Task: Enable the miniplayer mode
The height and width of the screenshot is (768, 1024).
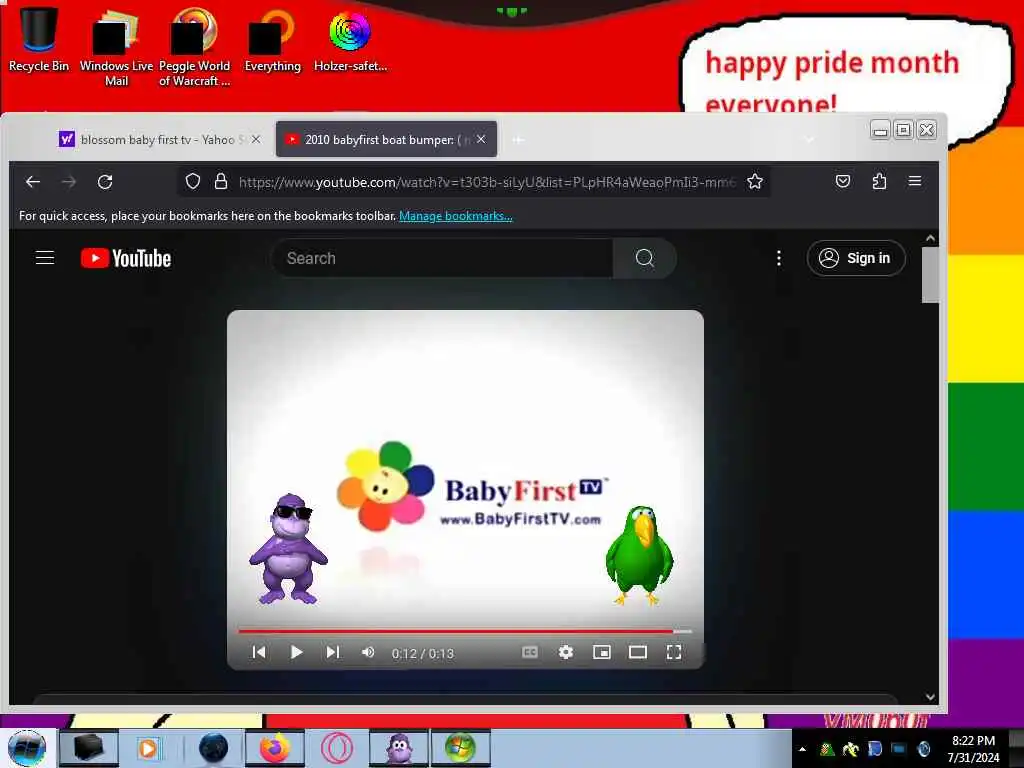Action: [x=601, y=652]
